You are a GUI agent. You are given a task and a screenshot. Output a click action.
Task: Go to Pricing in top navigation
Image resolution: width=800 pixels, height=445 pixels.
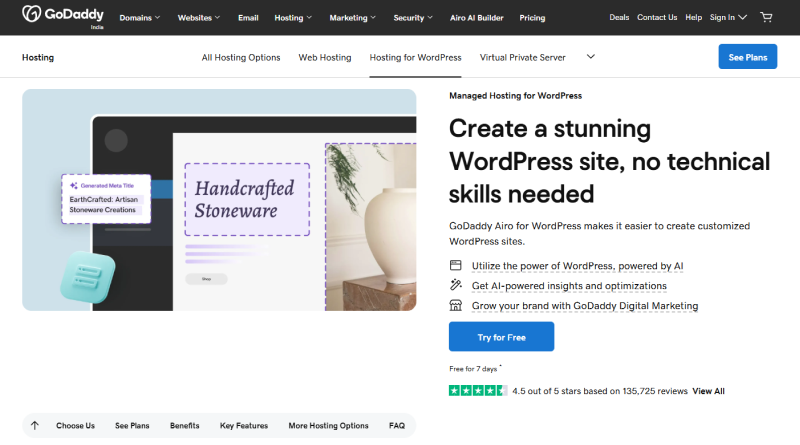[x=532, y=18]
